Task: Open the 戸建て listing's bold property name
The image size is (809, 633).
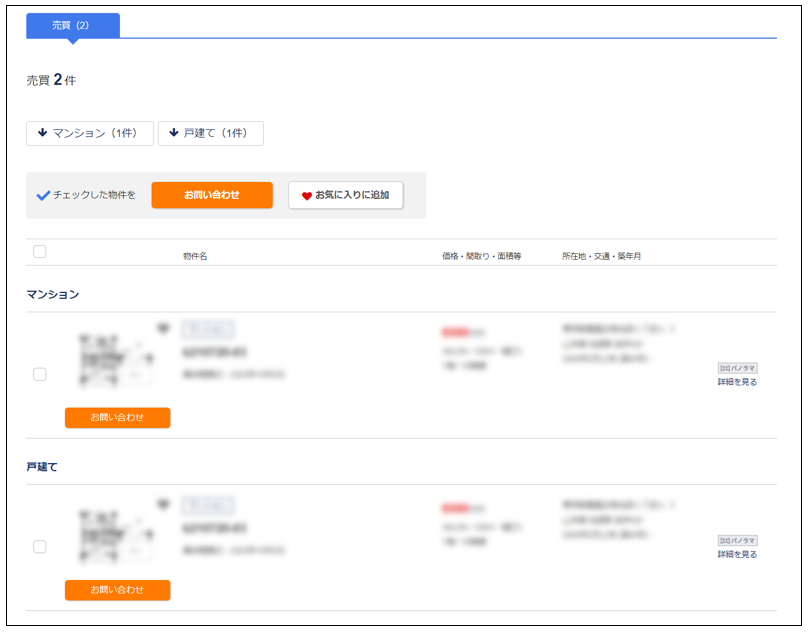Action: [214, 527]
